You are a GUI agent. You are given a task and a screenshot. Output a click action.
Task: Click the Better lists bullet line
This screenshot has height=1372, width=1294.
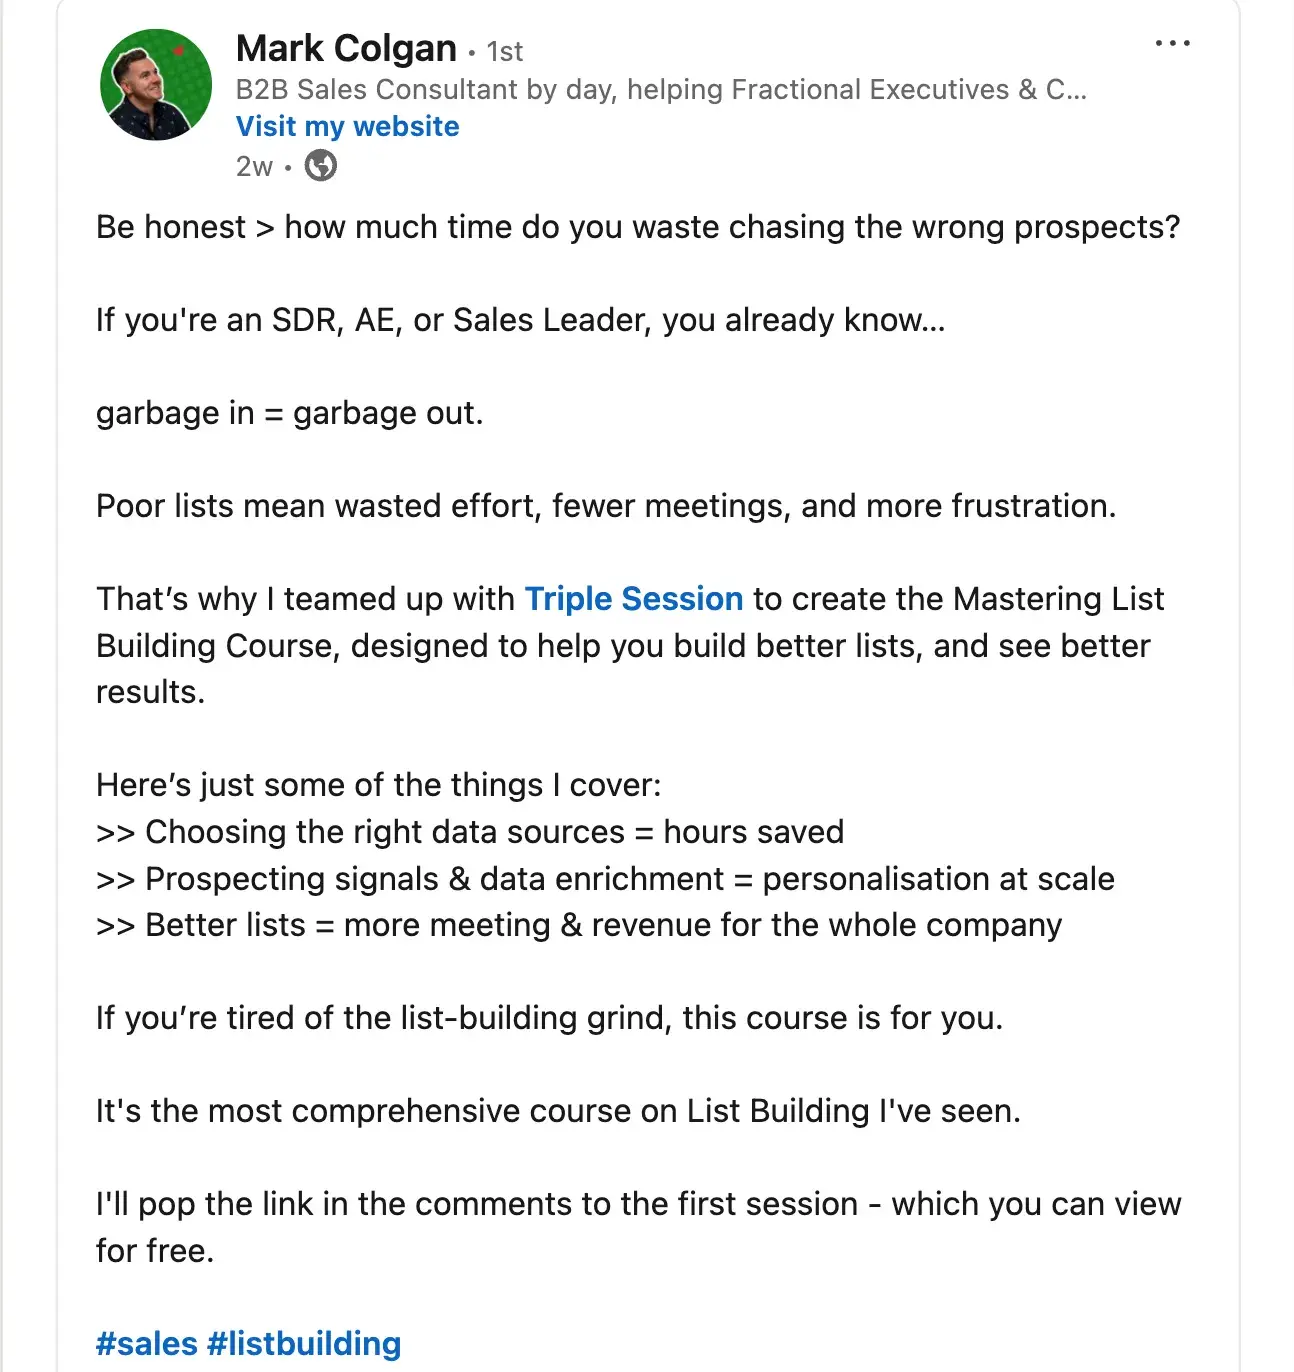click(x=578, y=924)
